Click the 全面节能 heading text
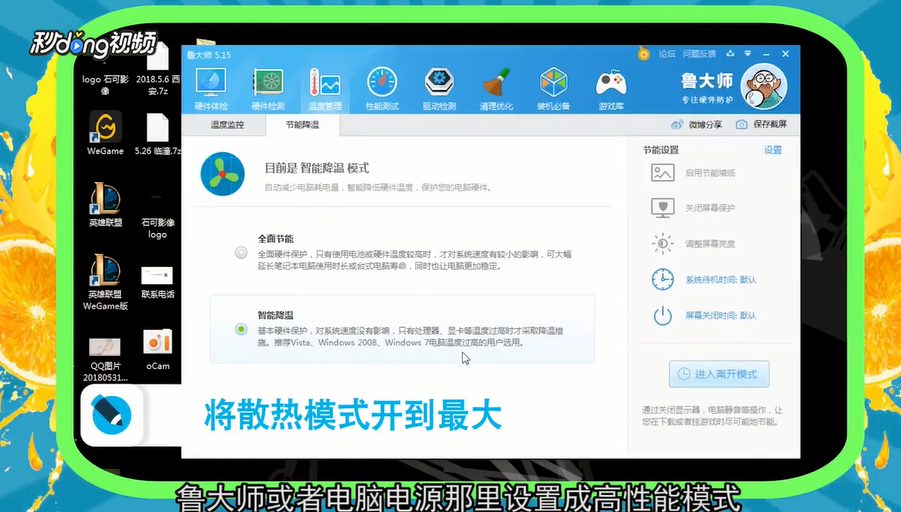 point(276,238)
